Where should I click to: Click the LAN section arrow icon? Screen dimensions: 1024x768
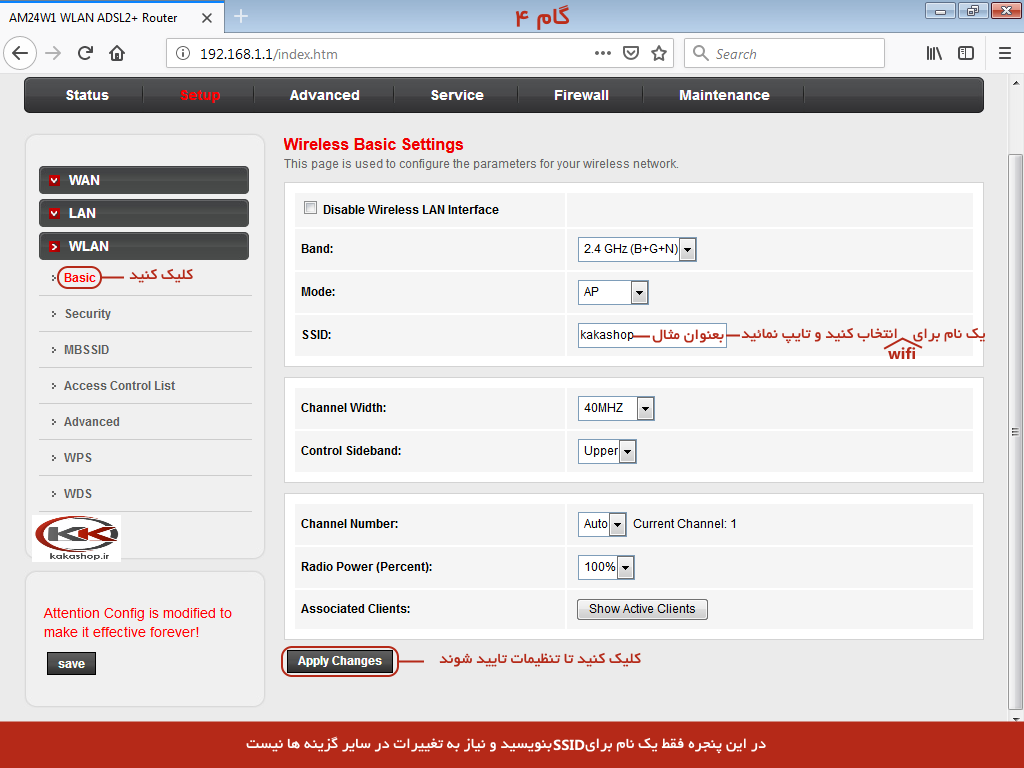click(55, 213)
